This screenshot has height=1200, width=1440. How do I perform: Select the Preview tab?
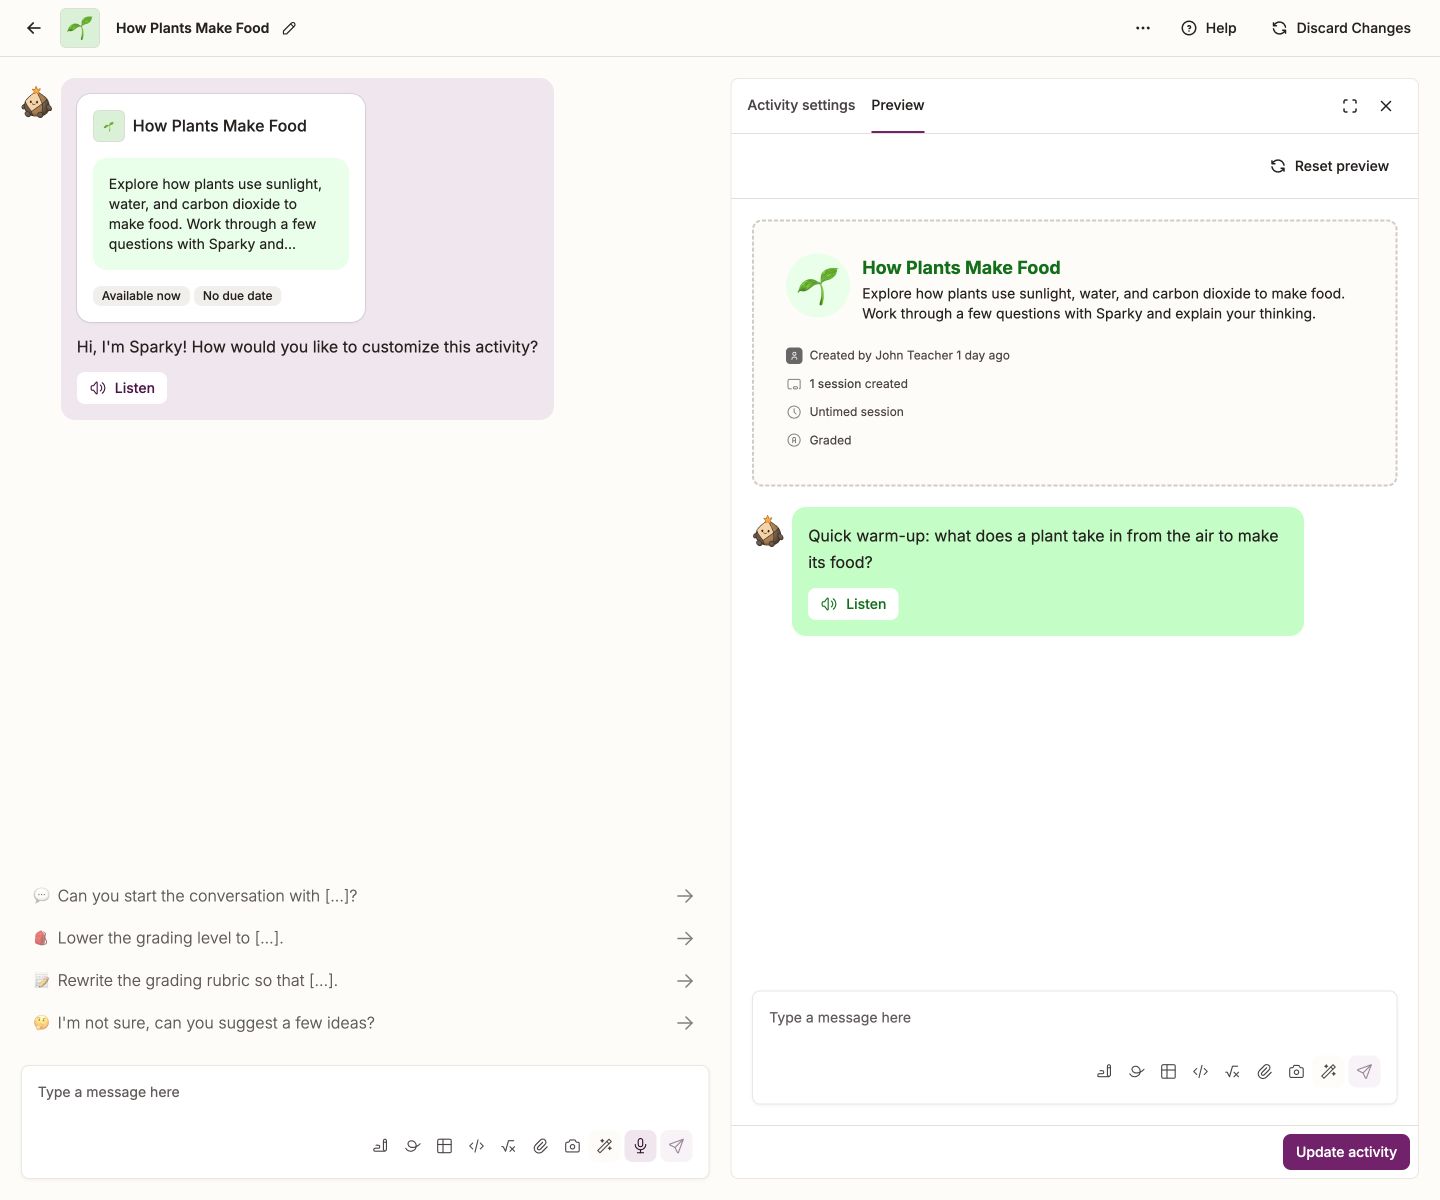click(897, 105)
